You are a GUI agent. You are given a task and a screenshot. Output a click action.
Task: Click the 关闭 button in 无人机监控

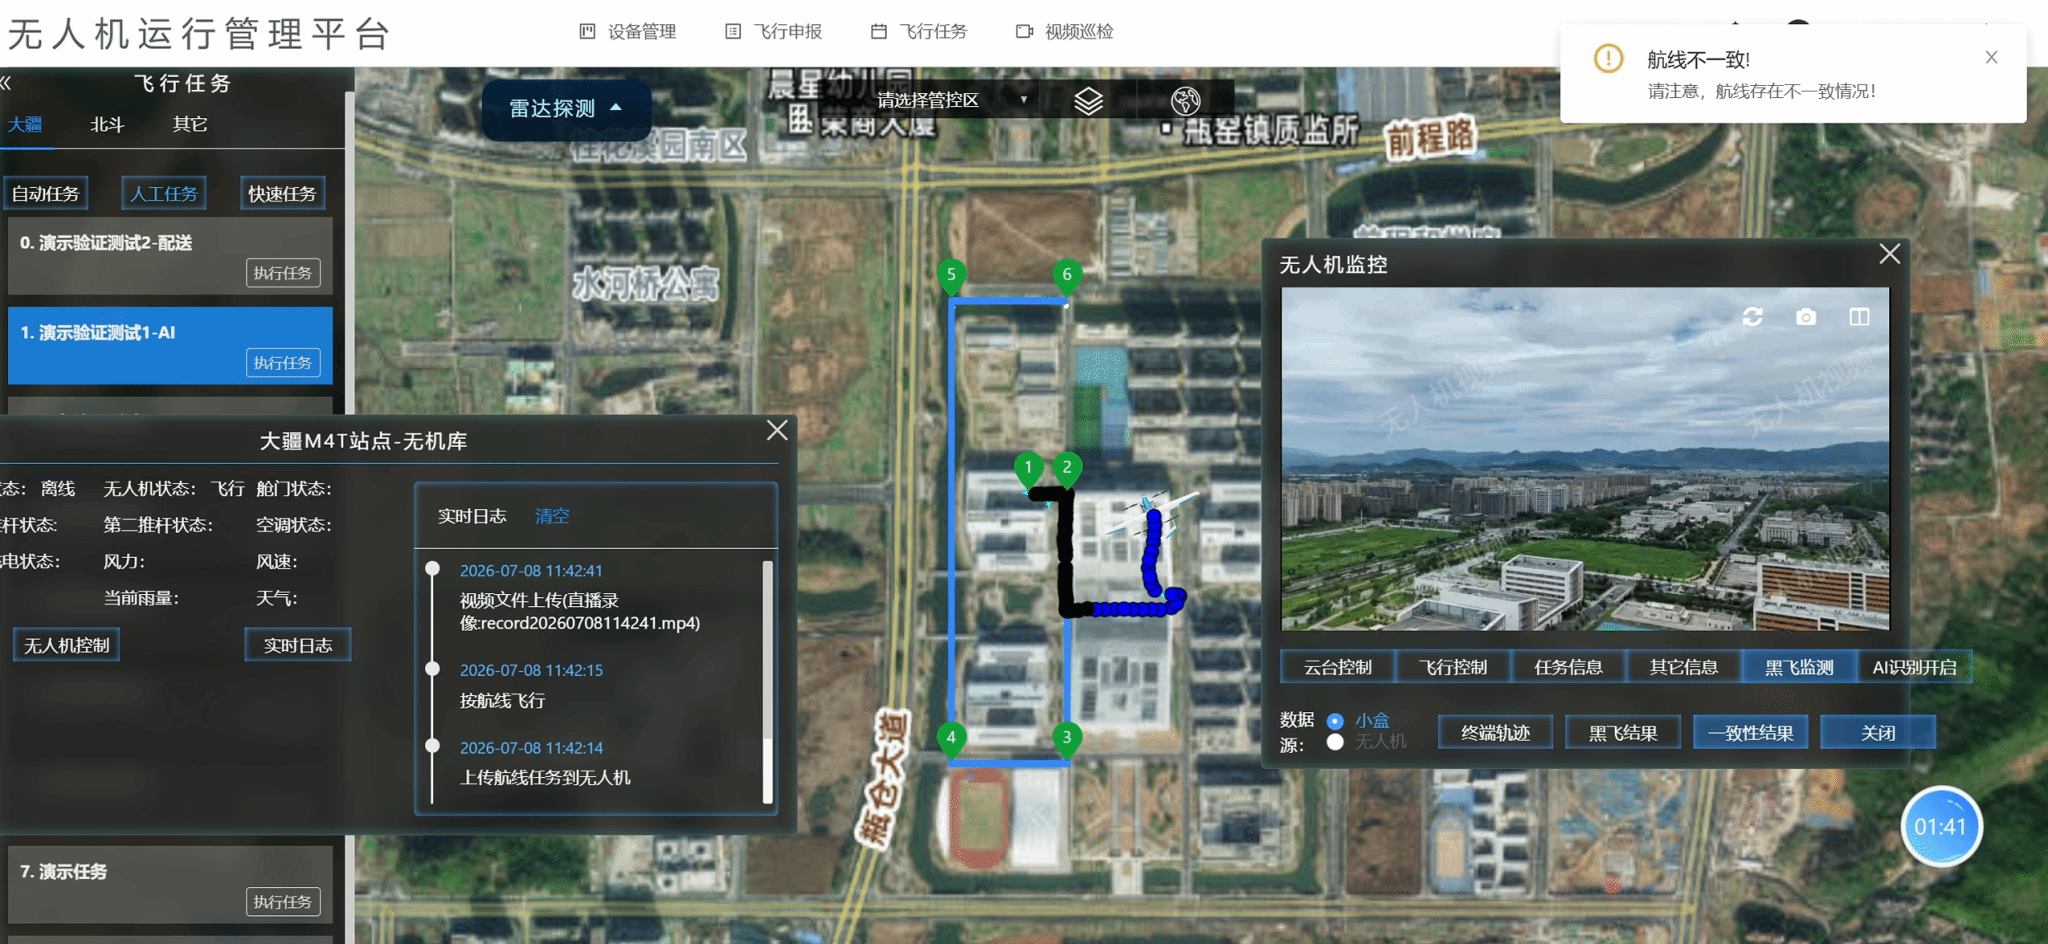(x=1878, y=733)
